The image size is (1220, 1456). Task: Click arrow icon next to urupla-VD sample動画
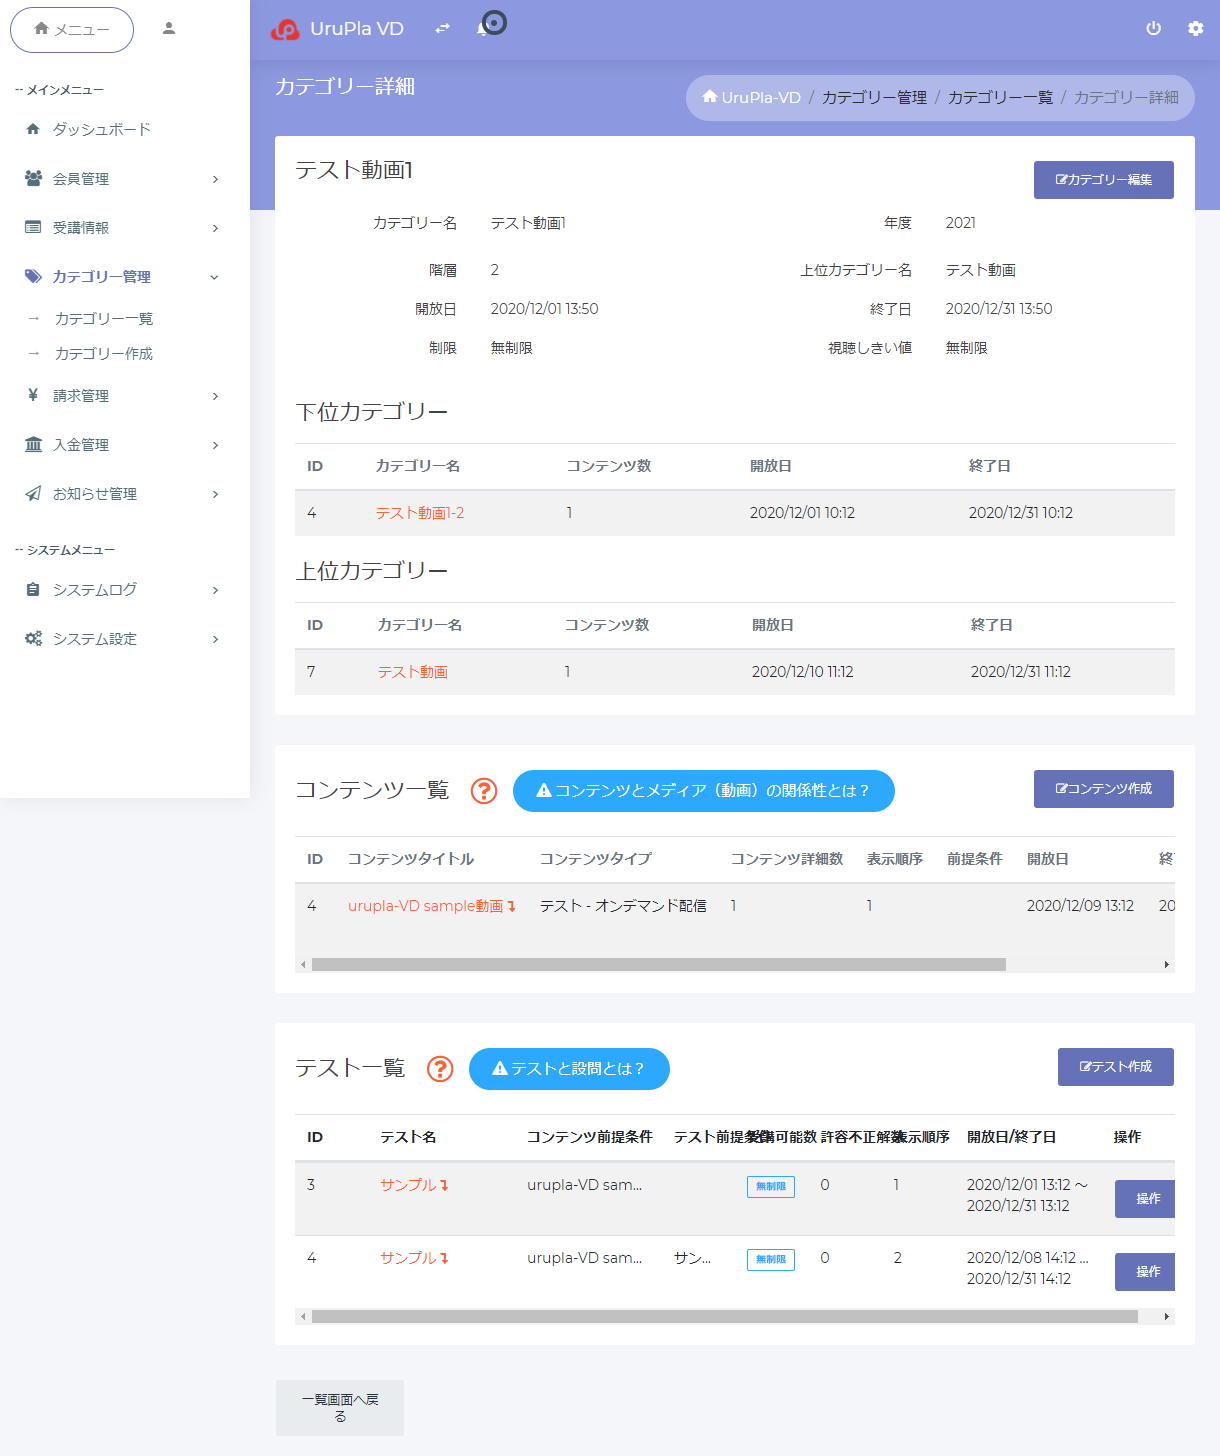tap(511, 906)
